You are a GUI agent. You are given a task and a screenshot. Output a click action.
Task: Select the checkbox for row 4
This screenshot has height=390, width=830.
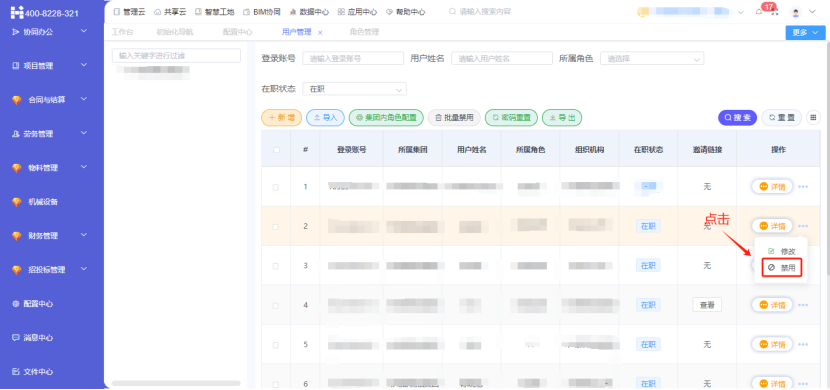click(275, 305)
